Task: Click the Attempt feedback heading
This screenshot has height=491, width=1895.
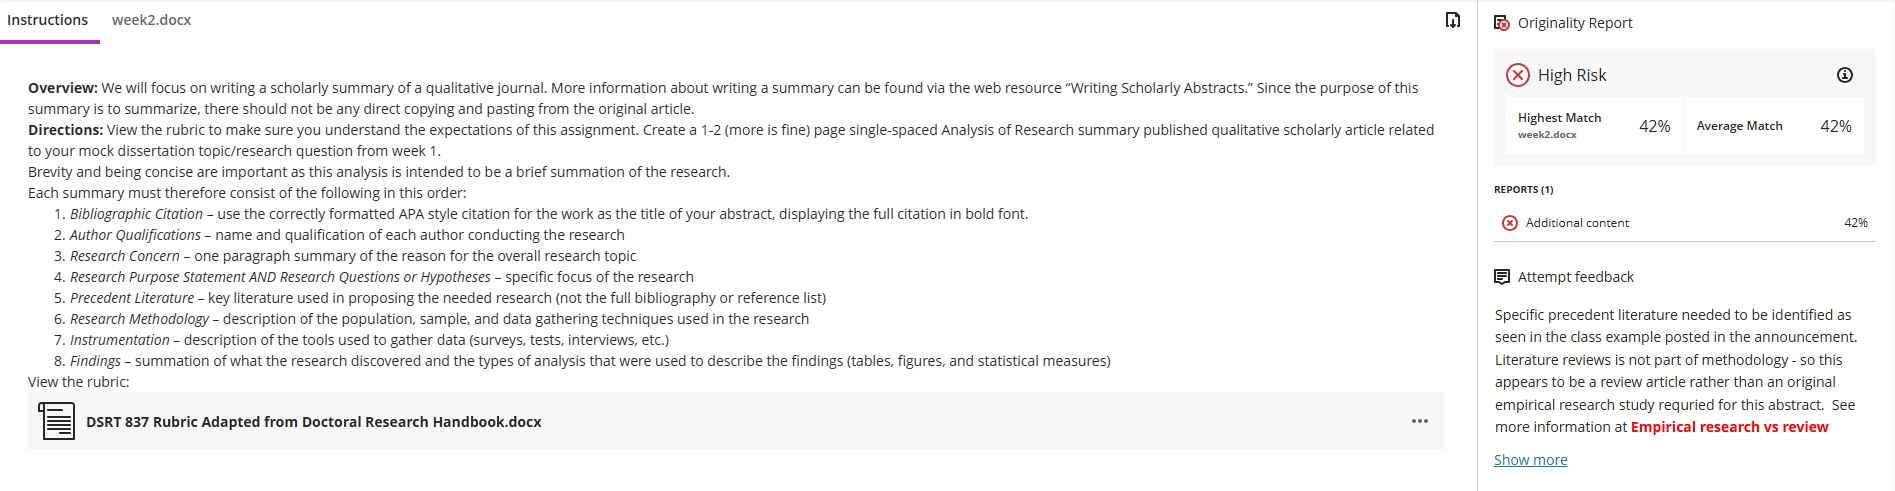Action: click(1576, 277)
